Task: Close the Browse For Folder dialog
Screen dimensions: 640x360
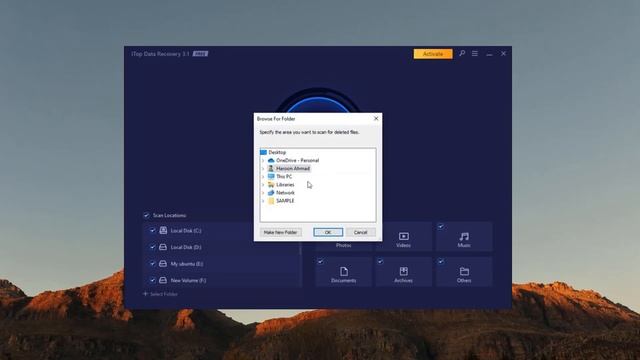Action: [376, 118]
